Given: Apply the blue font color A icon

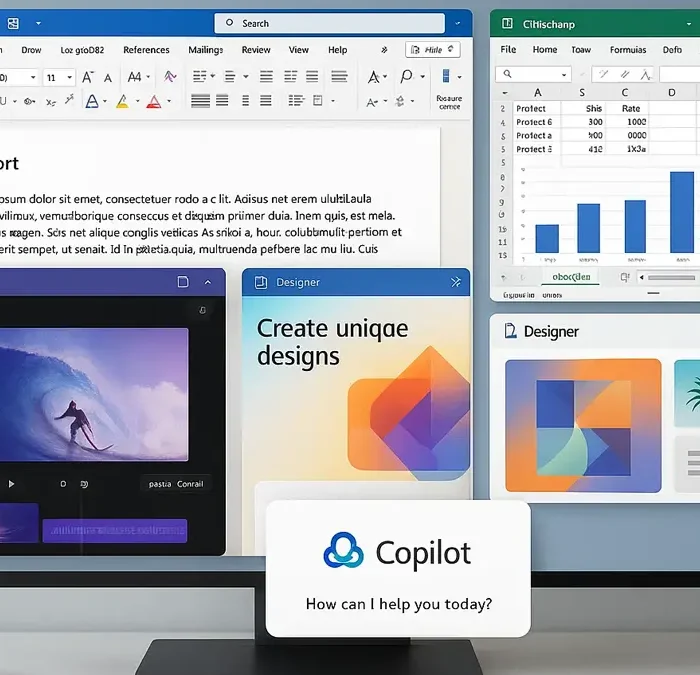Looking at the screenshot, I should (92, 101).
